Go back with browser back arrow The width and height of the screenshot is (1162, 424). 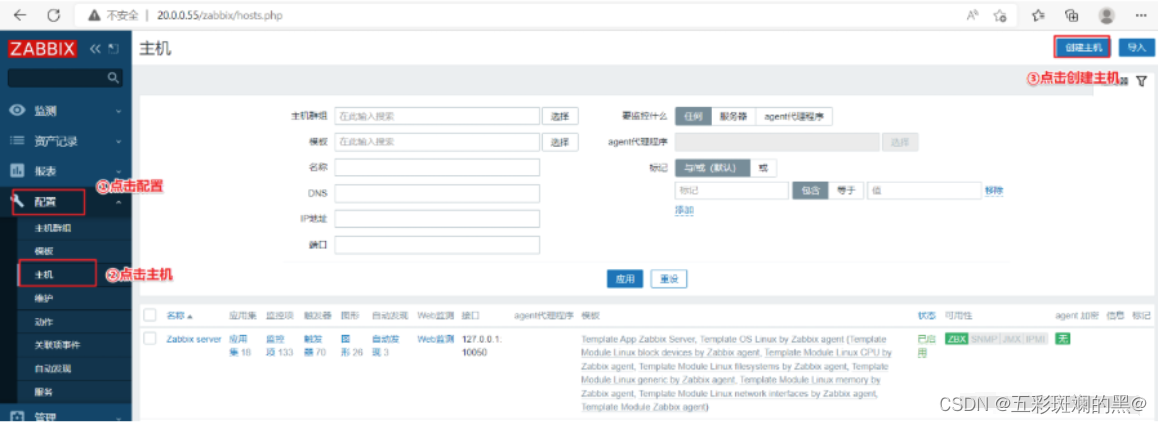point(20,15)
